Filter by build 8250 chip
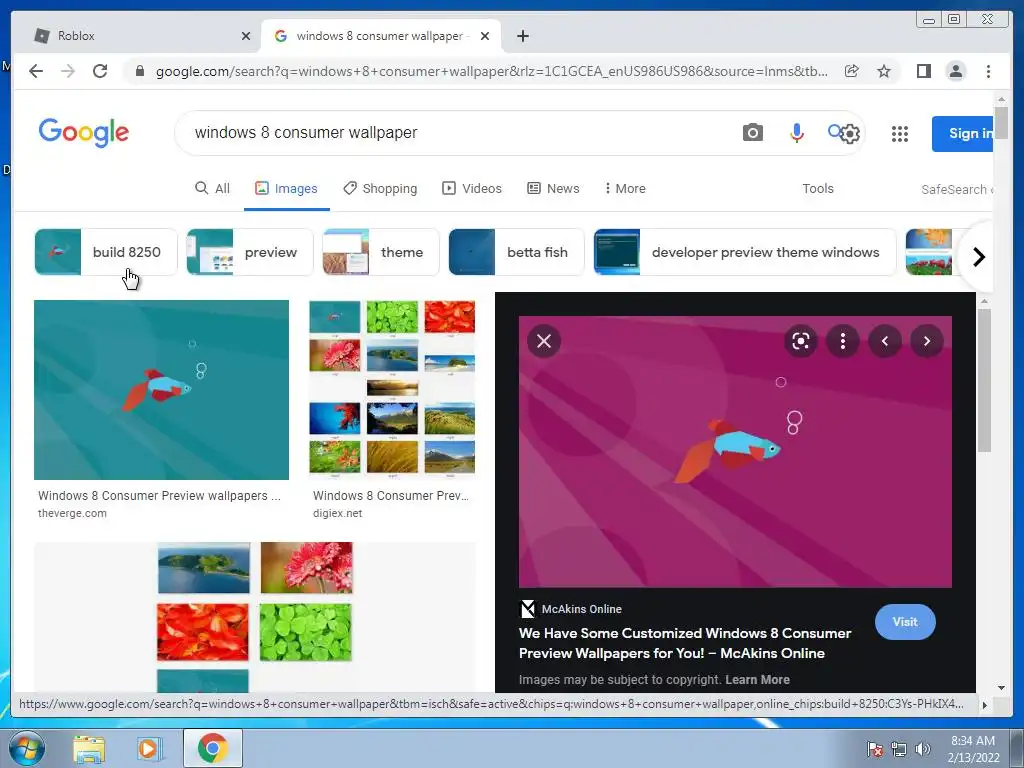The image size is (1024, 768). (106, 252)
